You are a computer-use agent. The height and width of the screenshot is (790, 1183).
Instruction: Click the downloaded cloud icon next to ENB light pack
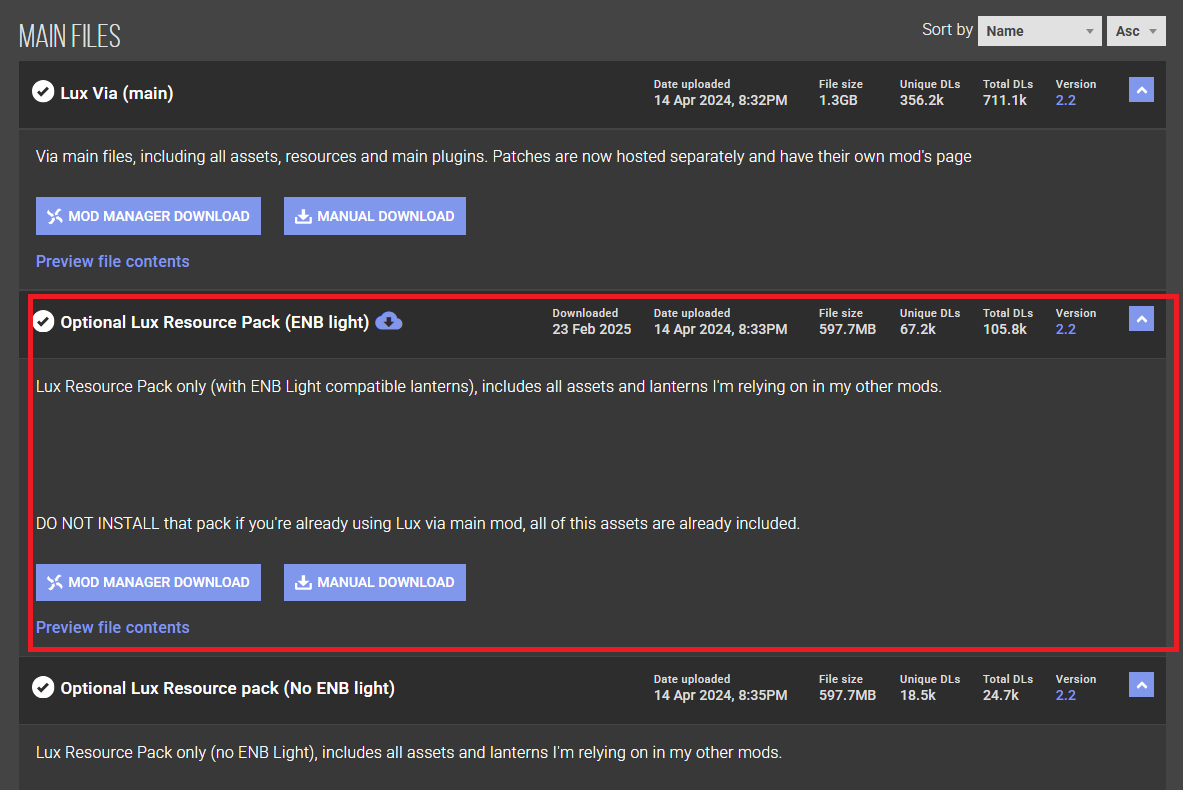click(389, 321)
